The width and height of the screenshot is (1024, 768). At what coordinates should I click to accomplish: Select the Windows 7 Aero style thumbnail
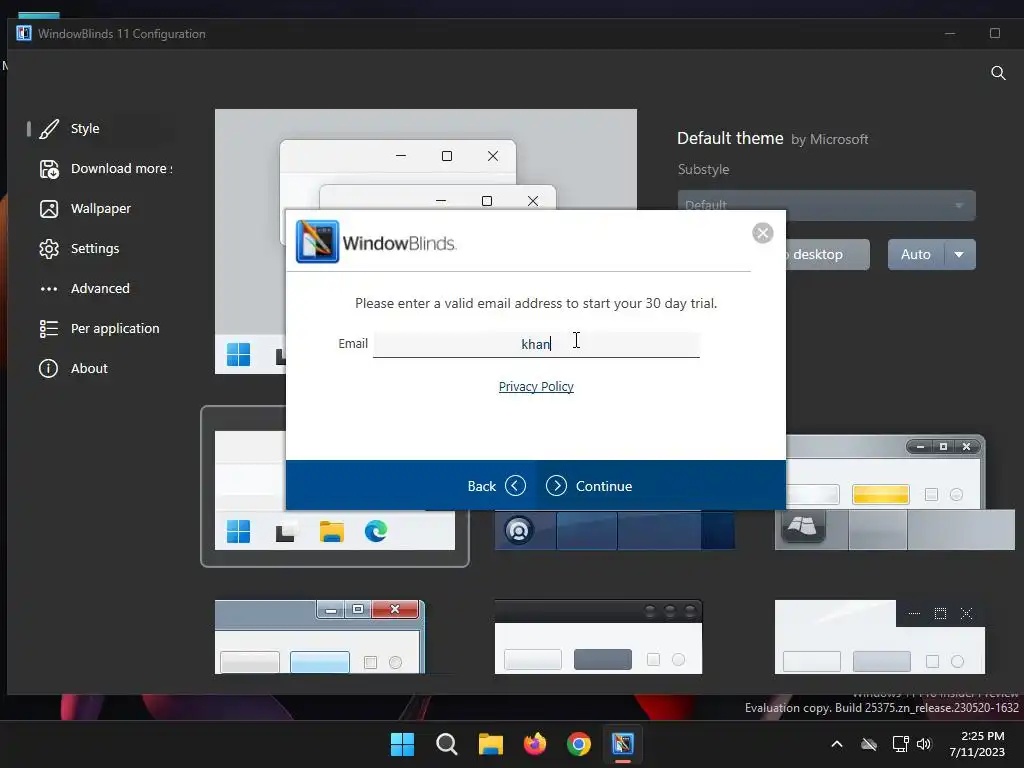[320, 637]
